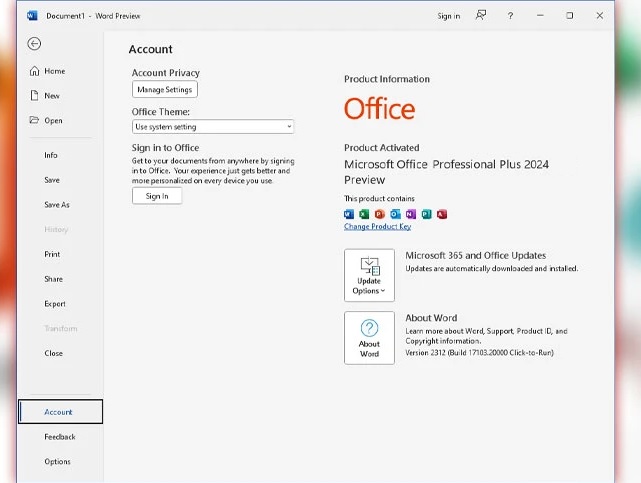Image resolution: width=641 pixels, height=483 pixels.
Task: Go to Options in sidebar
Action: 58,461
